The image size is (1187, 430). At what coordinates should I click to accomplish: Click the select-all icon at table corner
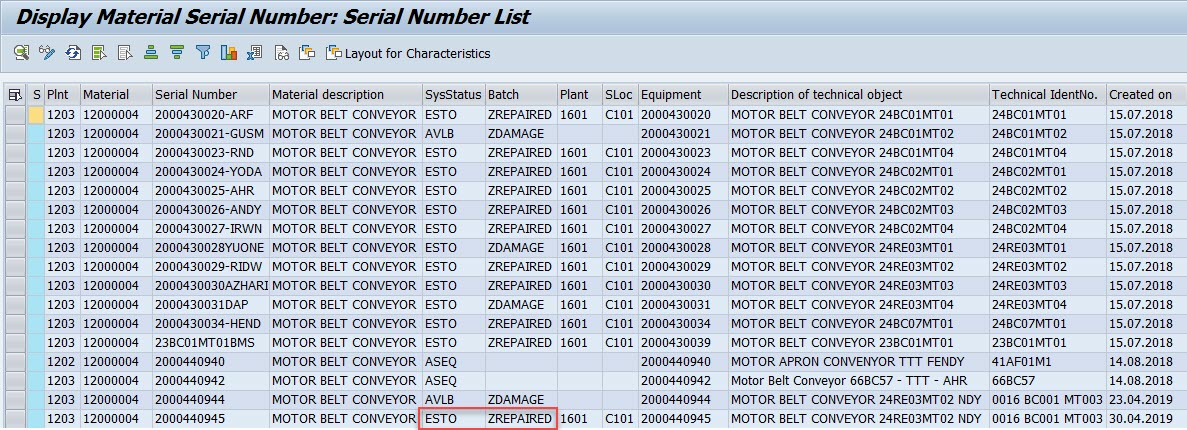pos(15,95)
